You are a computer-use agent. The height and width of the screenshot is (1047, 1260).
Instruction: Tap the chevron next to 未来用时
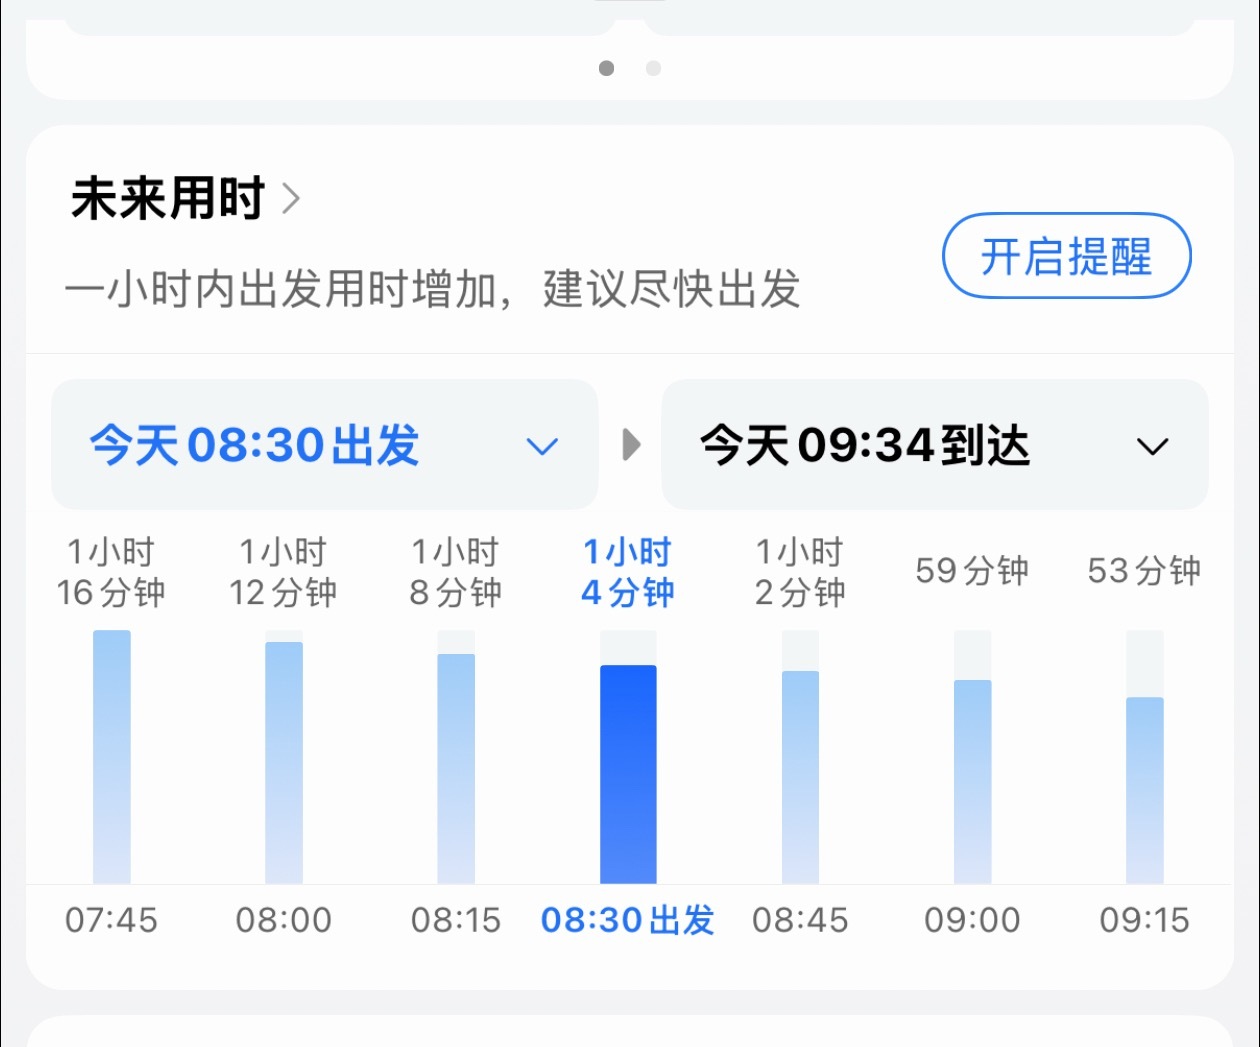click(291, 198)
